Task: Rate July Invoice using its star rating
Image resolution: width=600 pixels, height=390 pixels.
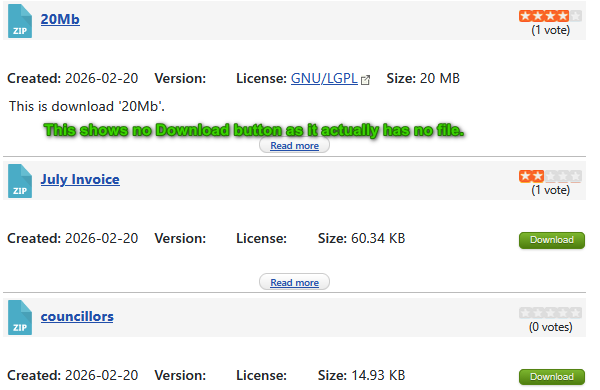Action: (550, 176)
